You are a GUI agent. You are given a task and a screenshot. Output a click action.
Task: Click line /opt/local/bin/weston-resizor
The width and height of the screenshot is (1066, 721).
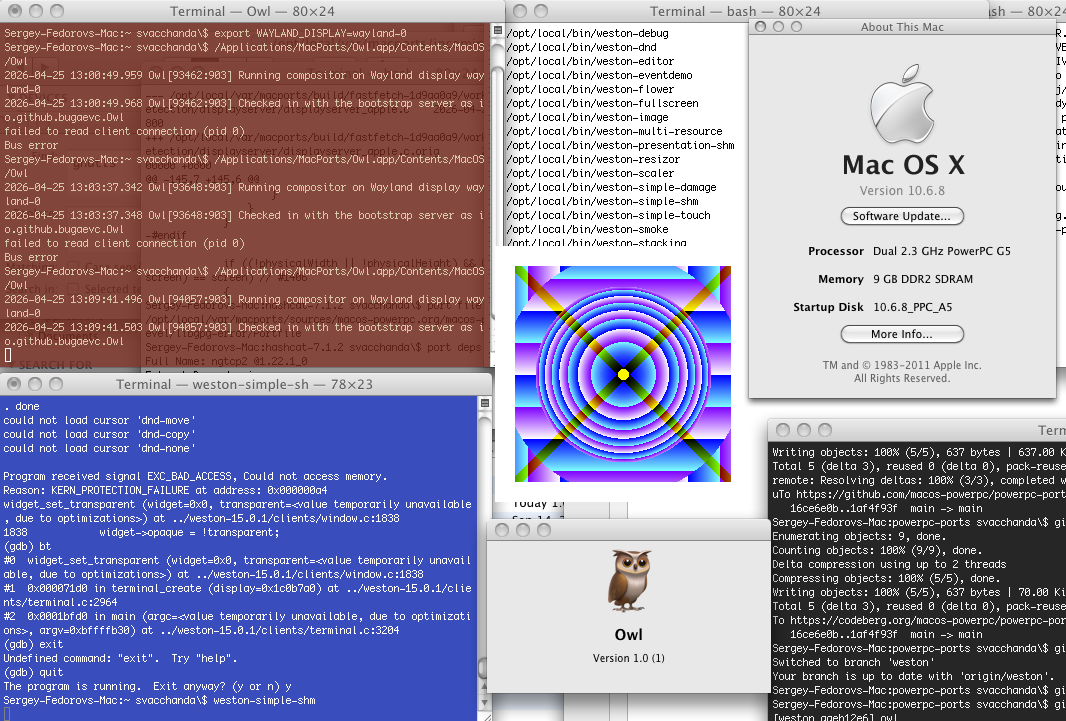[x=594, y=159]
